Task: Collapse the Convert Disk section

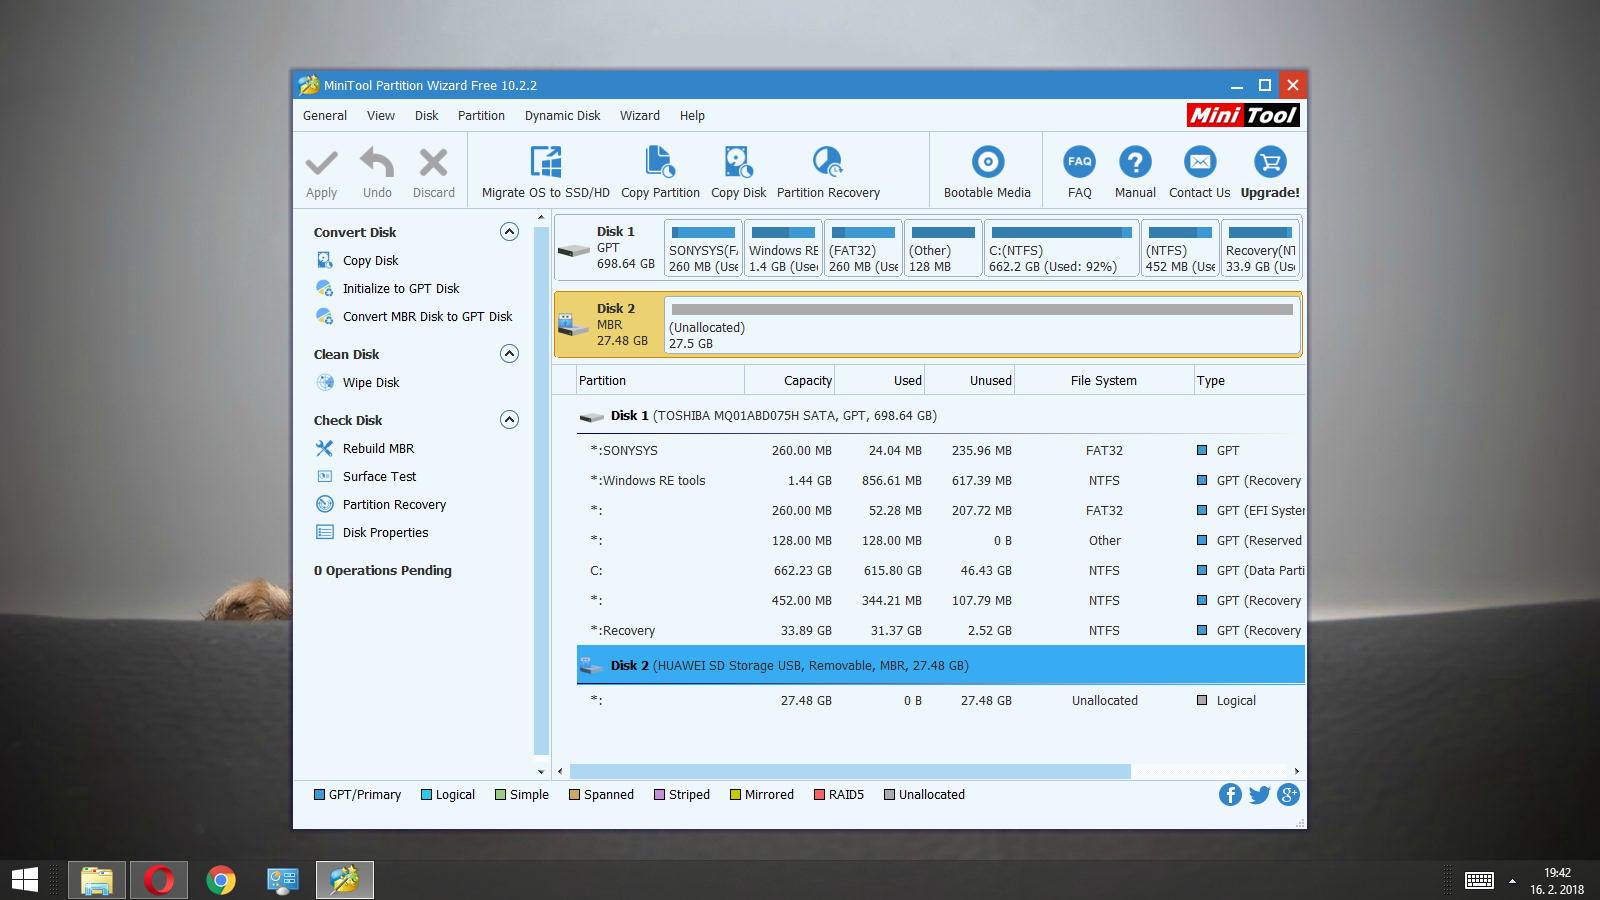Action: click(x=509, y=232)
